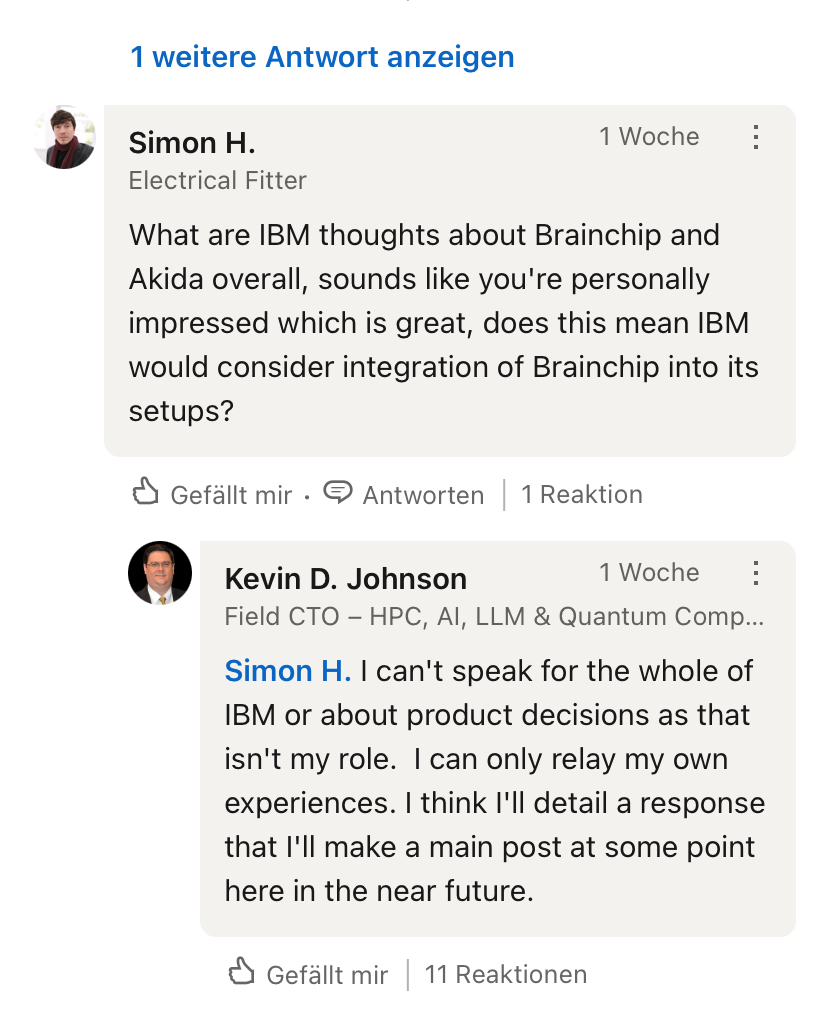Screen dimensions: 828x1012
Task: Click "1 Woche" timestamp on Kevin's reply
Action: [649, 573]
